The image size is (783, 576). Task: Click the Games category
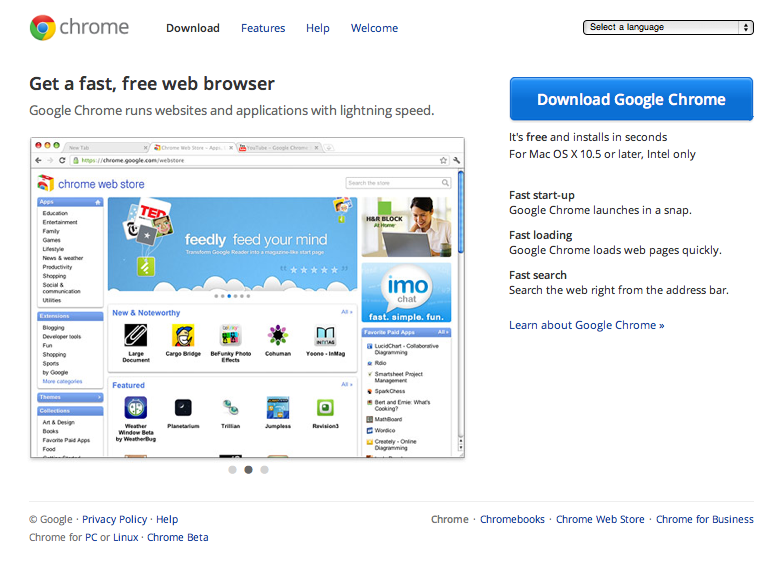point(51,240)
